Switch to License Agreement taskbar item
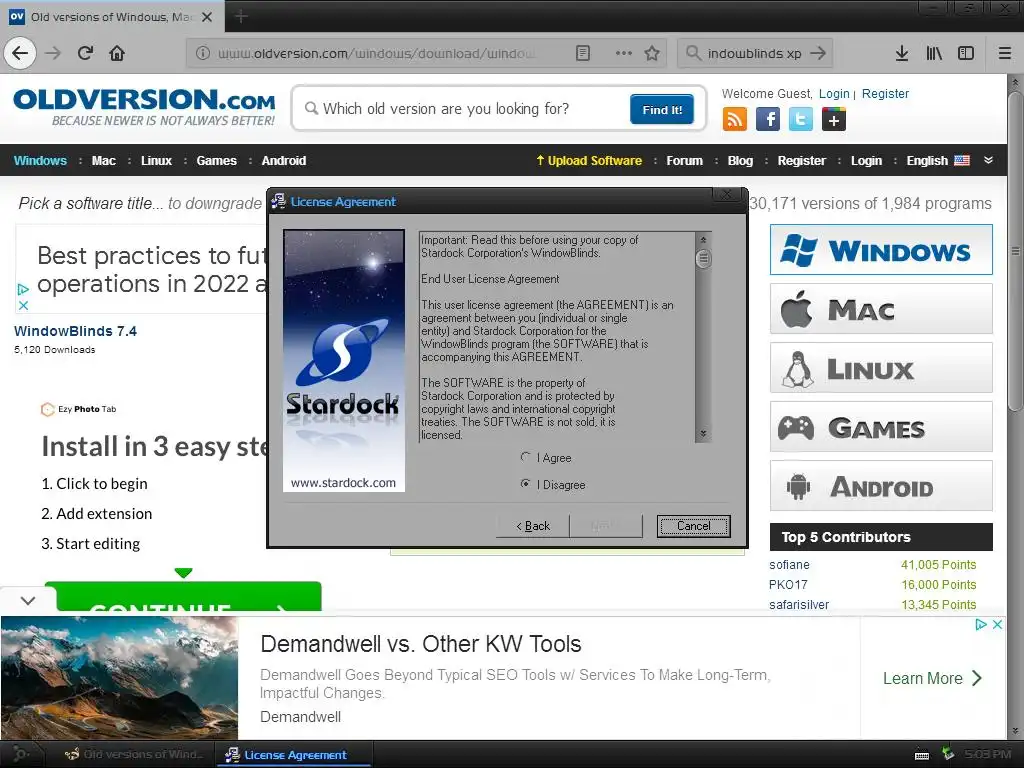The image size is (1024, 768). point(295,755)
